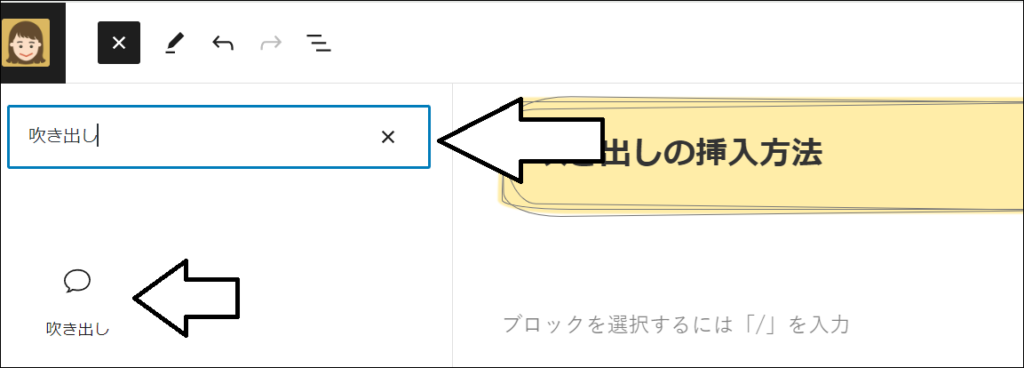Click the grayed-out redo arrow
The height and width of the screenshot is (368, 1024).
[x=271, y=44]
